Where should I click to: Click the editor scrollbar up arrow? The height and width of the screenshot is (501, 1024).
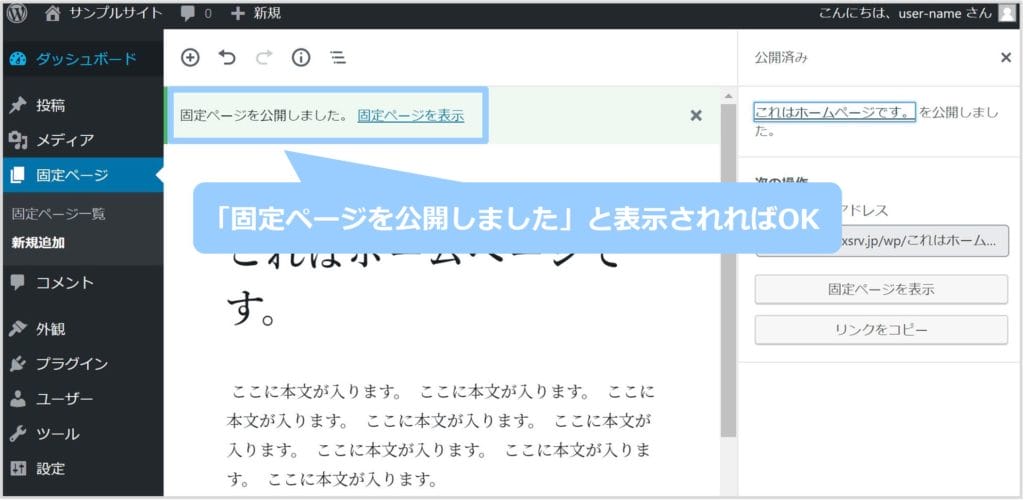point(729,97)
